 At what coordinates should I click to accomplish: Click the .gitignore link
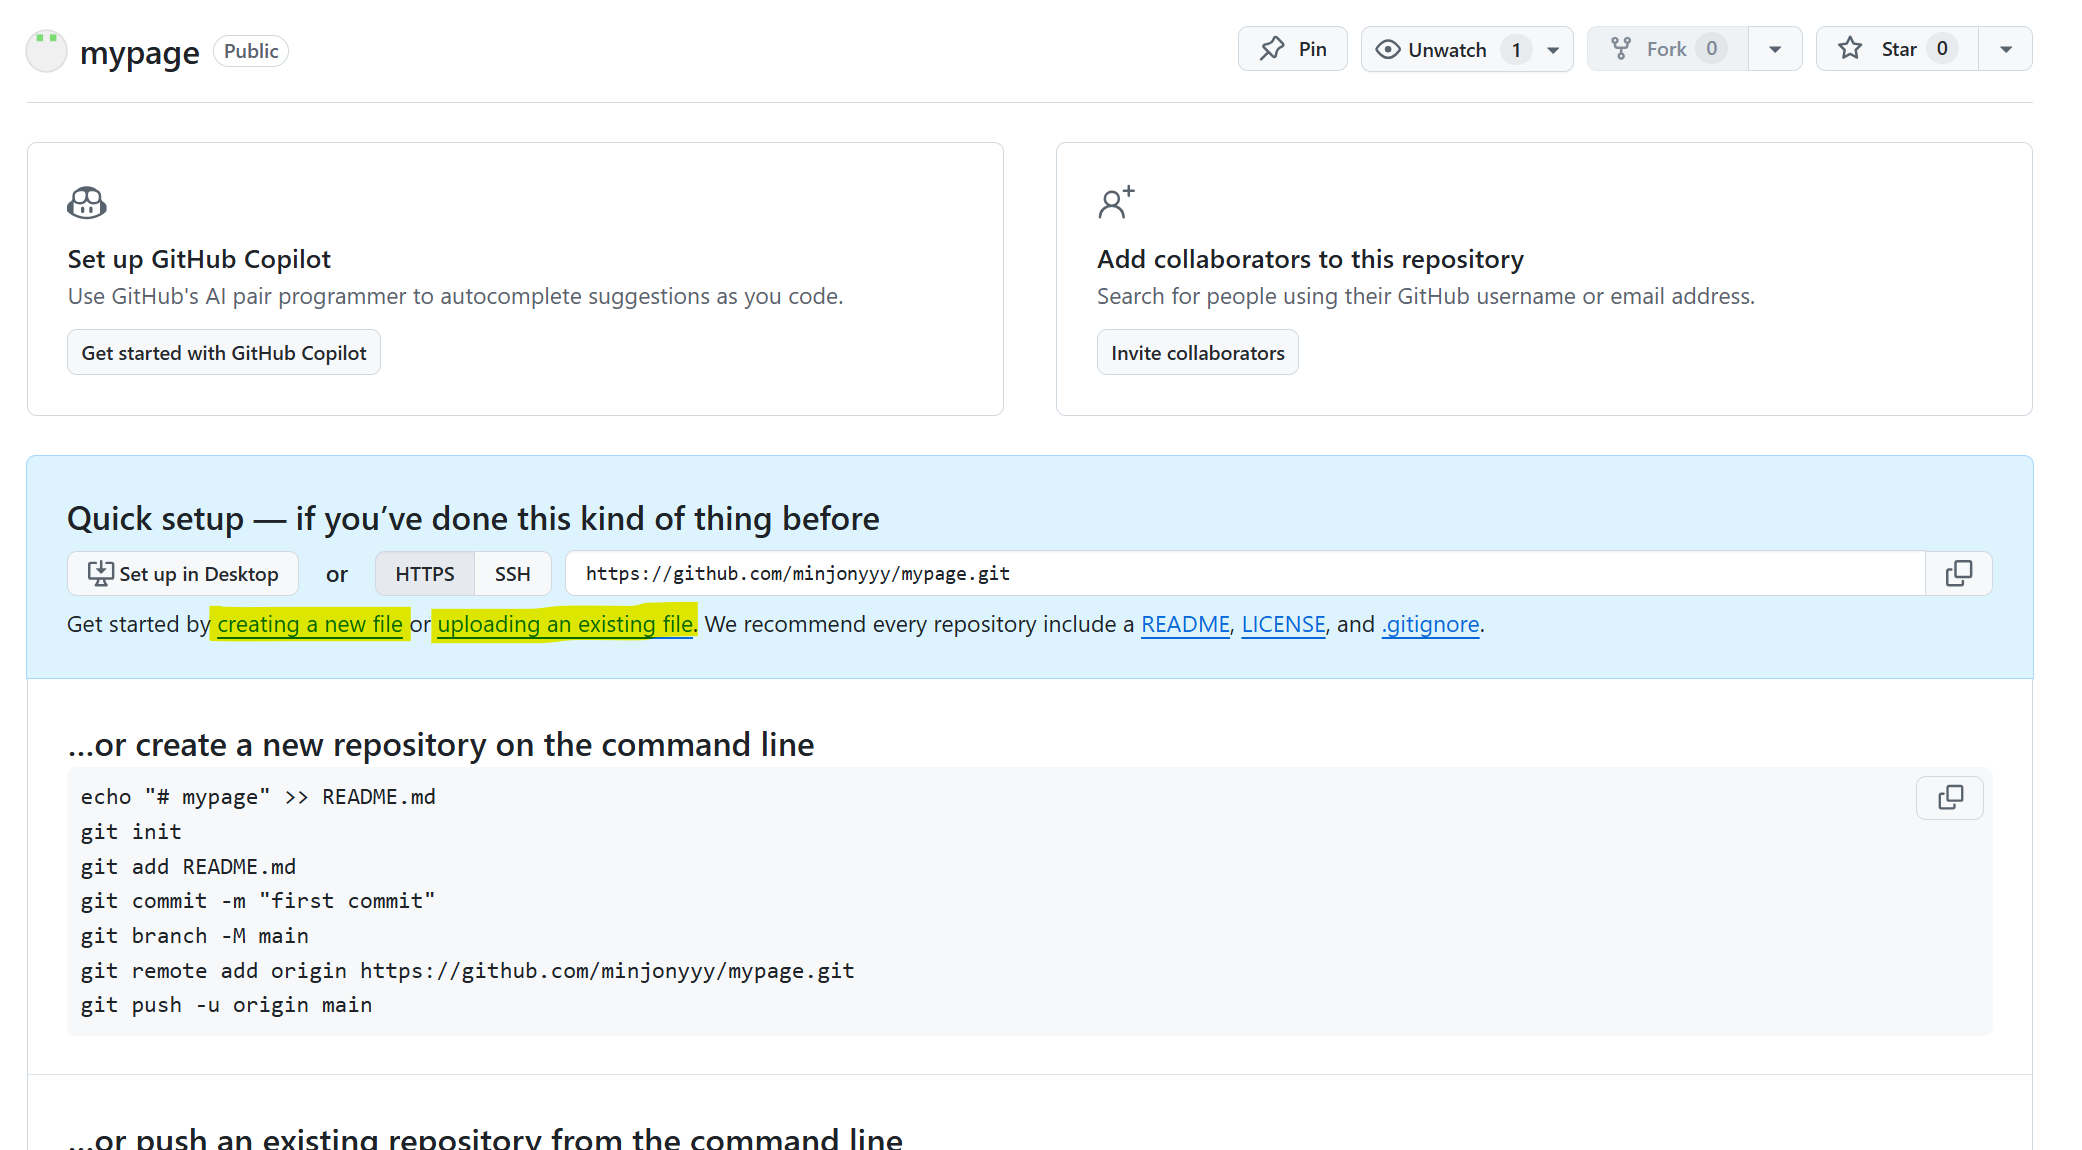1431,625
